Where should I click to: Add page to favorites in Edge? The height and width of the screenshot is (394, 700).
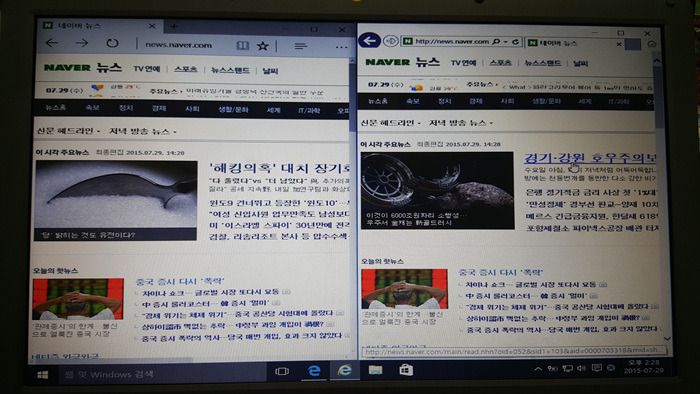point(263,45)
